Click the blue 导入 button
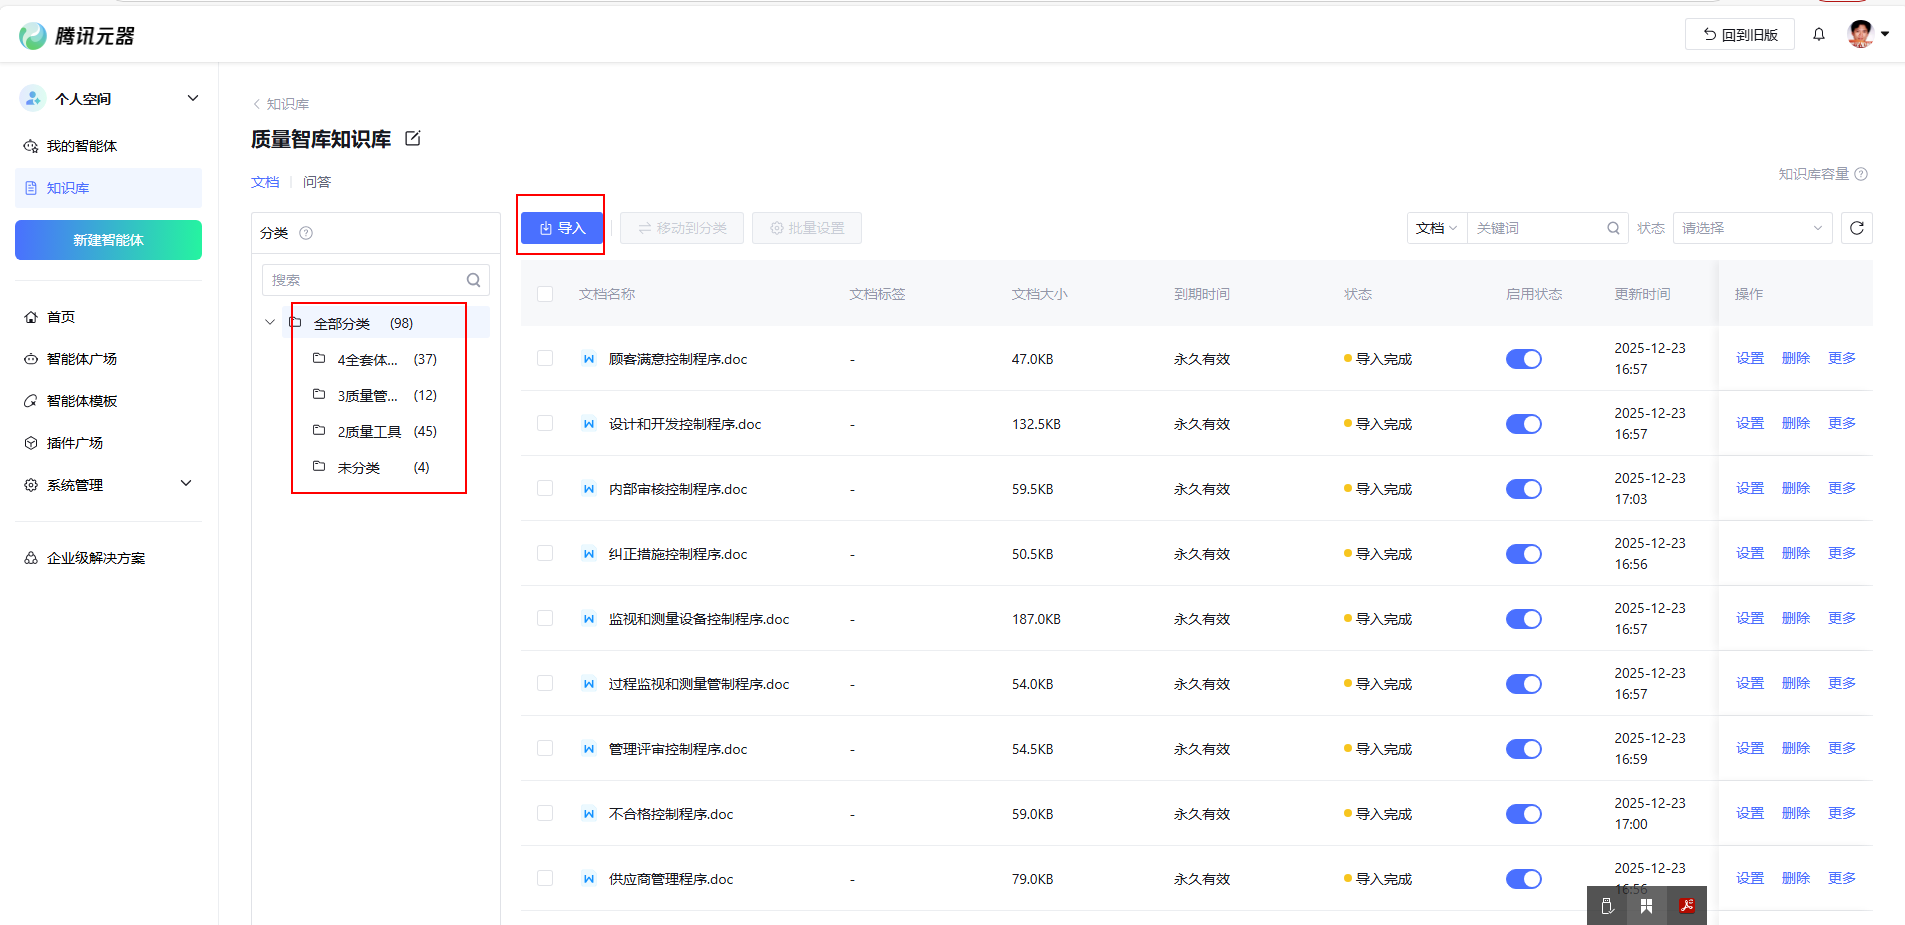 [x=561, y=228]
